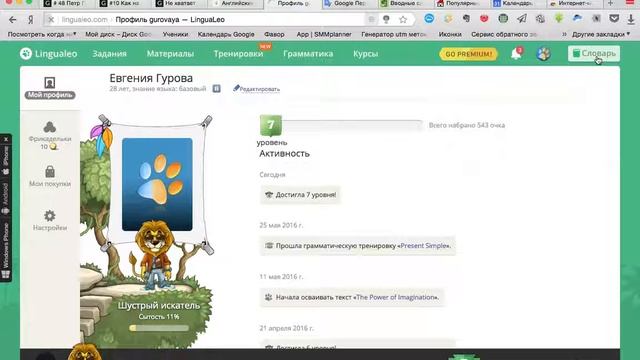This screenshot has width=640, height=360.
Task: Open Календарь Google bookmark
Action: (x=226, y=35)
